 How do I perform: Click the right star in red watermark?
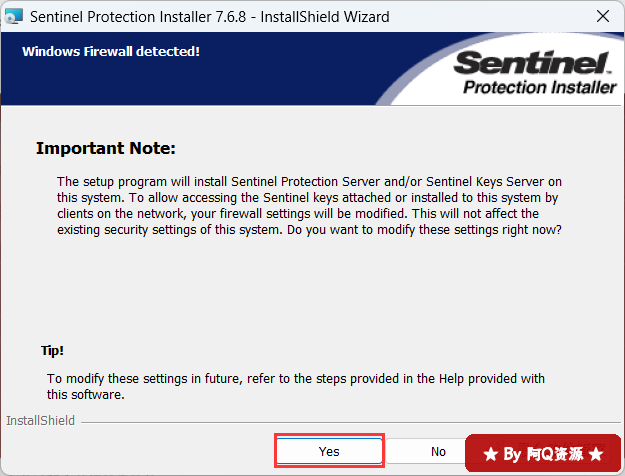click(596, 454)
